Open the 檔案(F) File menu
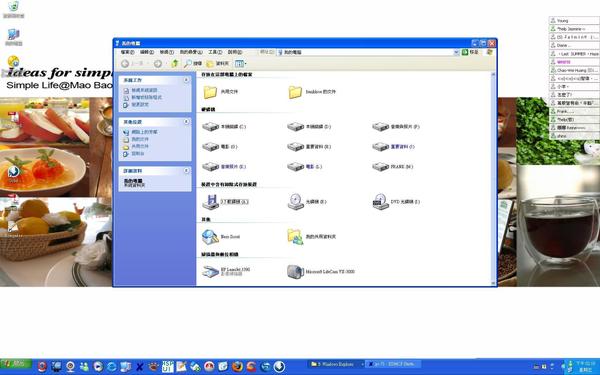The width and height of the screenshot is (600, 375). (127, 52)
